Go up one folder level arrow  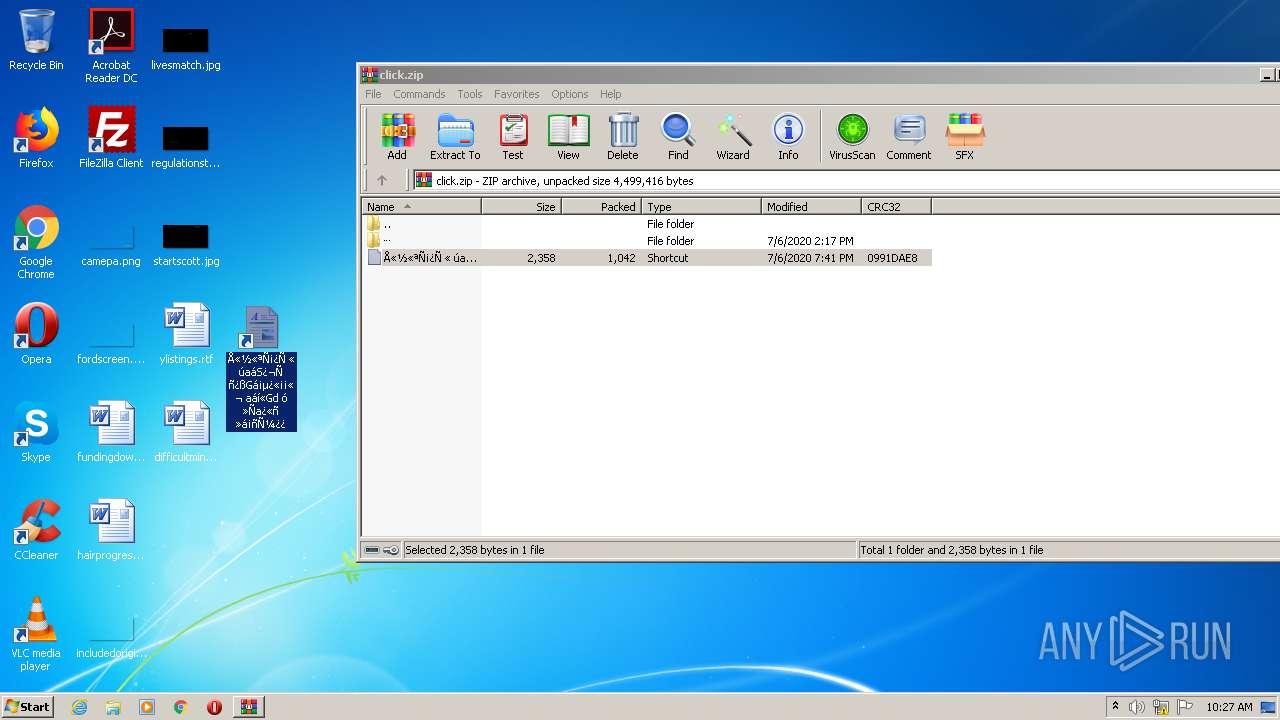click(382, 181)
